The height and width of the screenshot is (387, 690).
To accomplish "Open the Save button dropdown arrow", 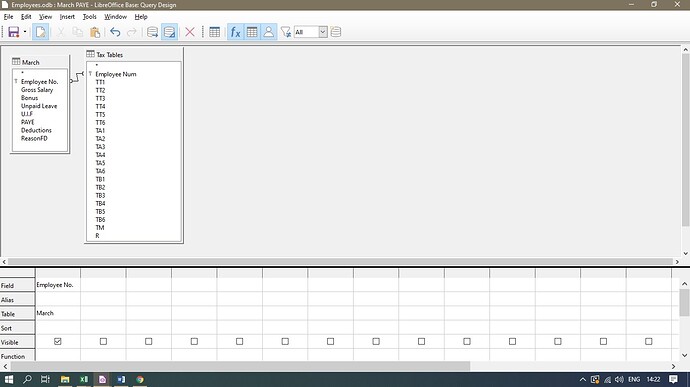I will (x=25, y=32).
